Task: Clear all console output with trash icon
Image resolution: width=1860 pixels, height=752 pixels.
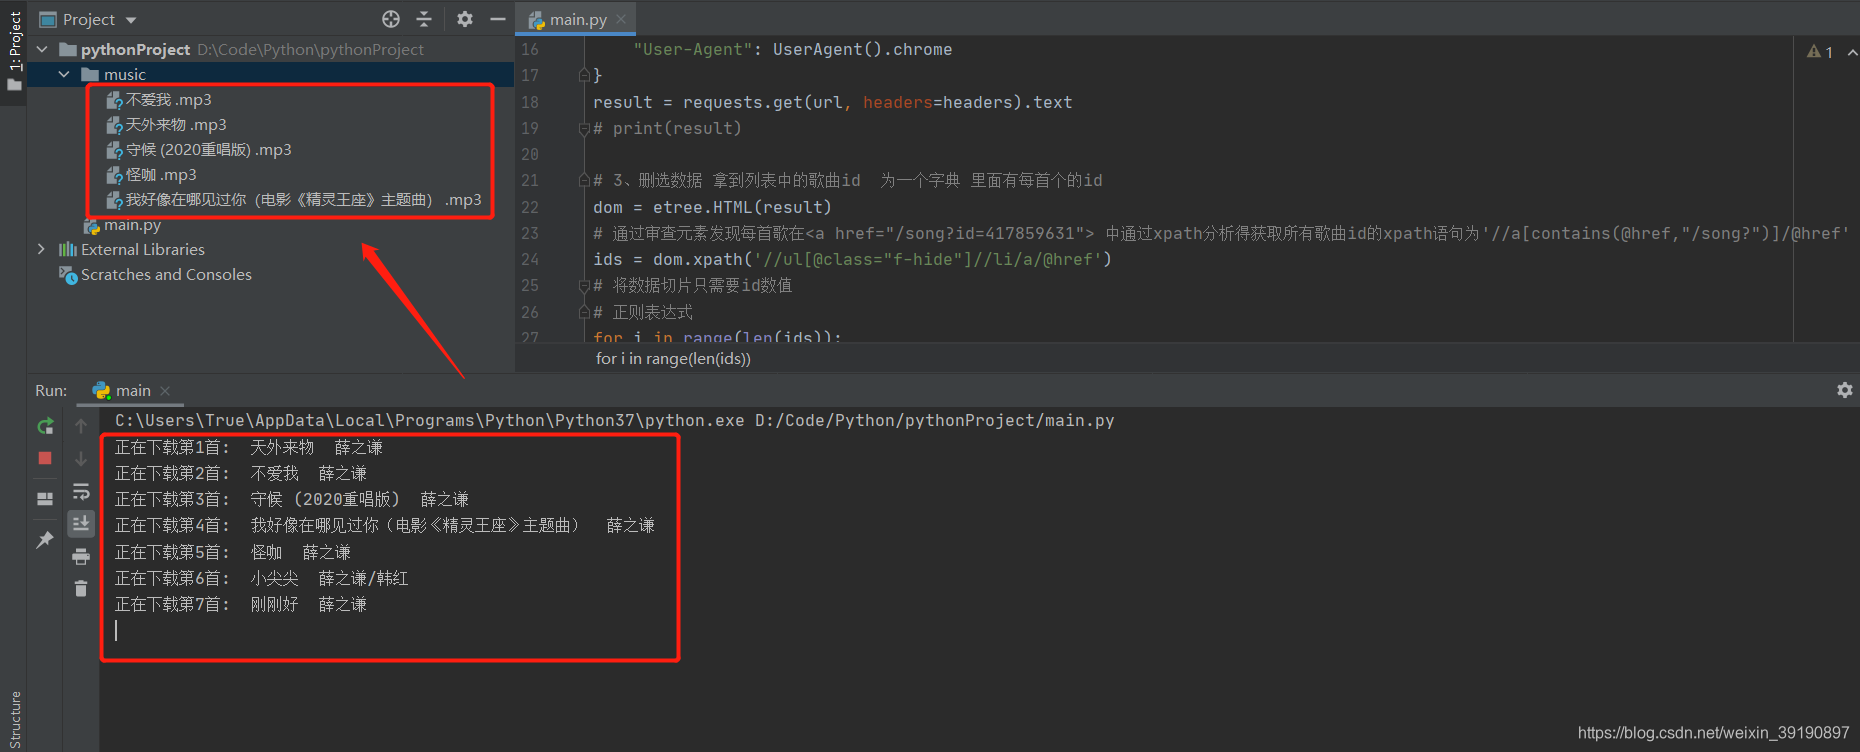Action: (81, 588)
